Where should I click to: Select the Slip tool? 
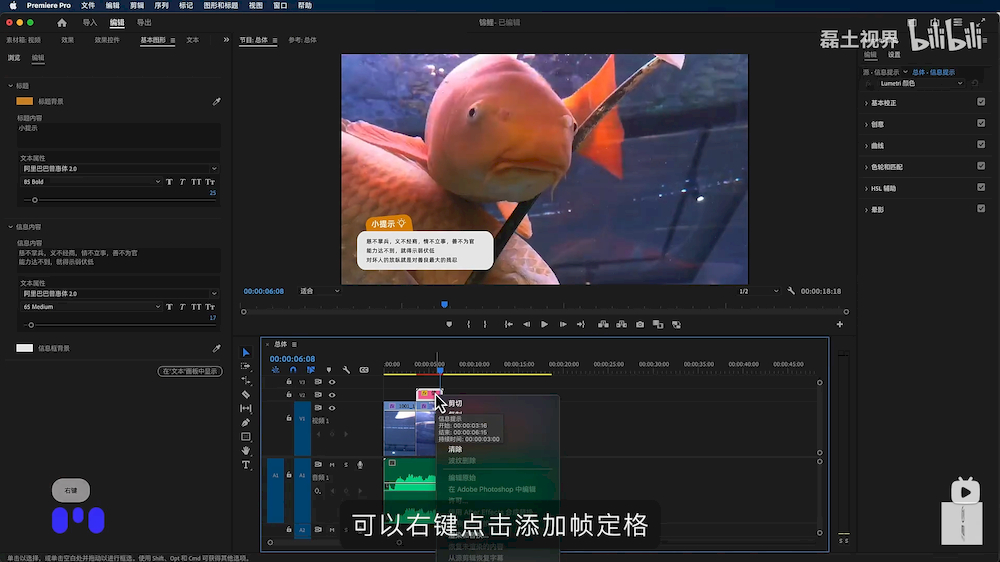pos(246,408)
